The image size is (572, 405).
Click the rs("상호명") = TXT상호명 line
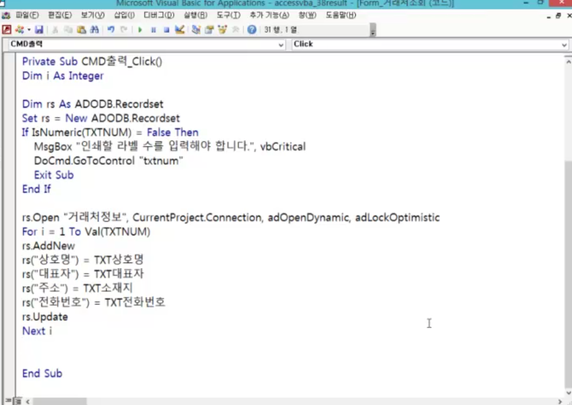coord(83,260)
